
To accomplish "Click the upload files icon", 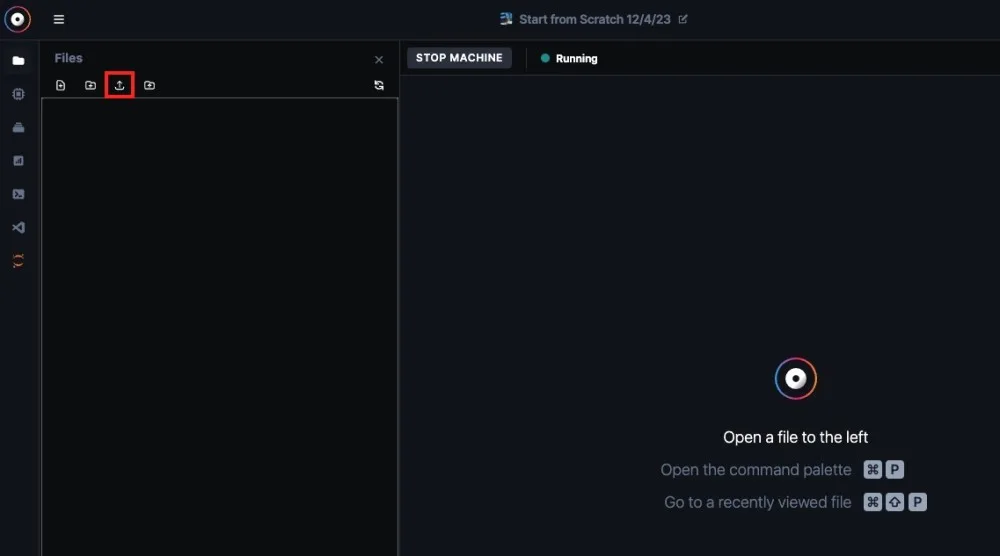I will [x=119, y=85].
